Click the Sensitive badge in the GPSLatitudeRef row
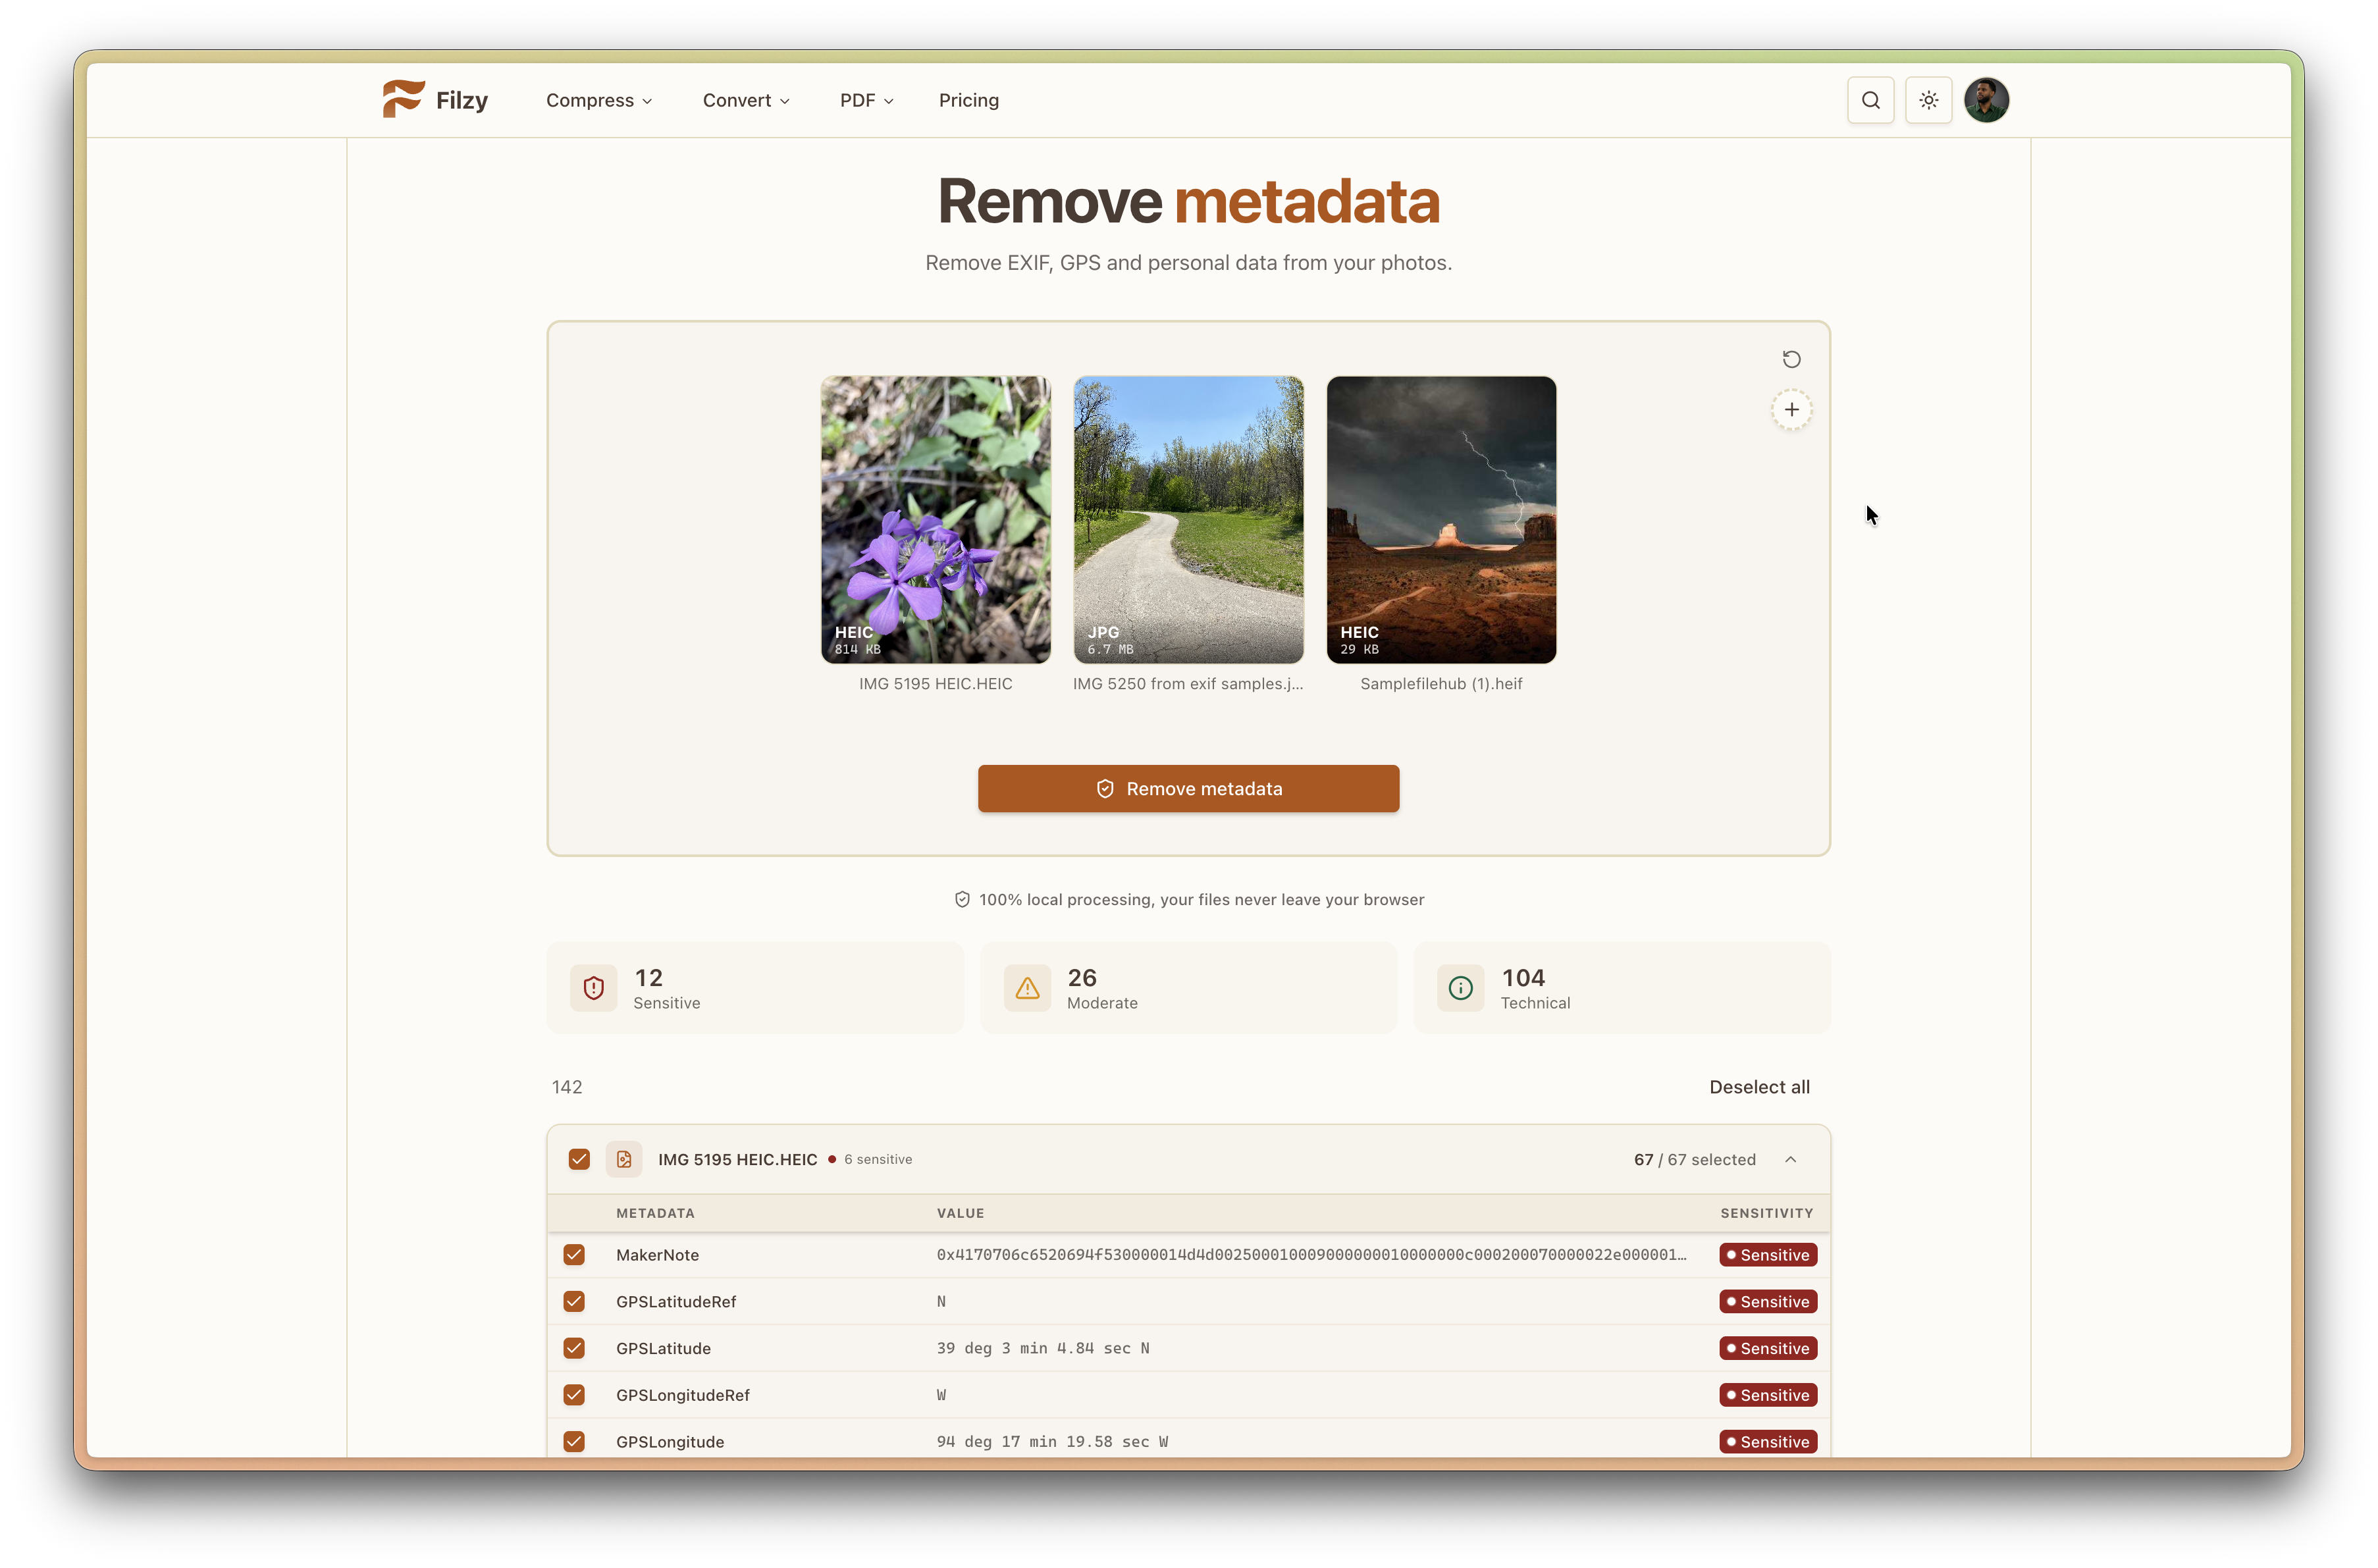 1768,1301
